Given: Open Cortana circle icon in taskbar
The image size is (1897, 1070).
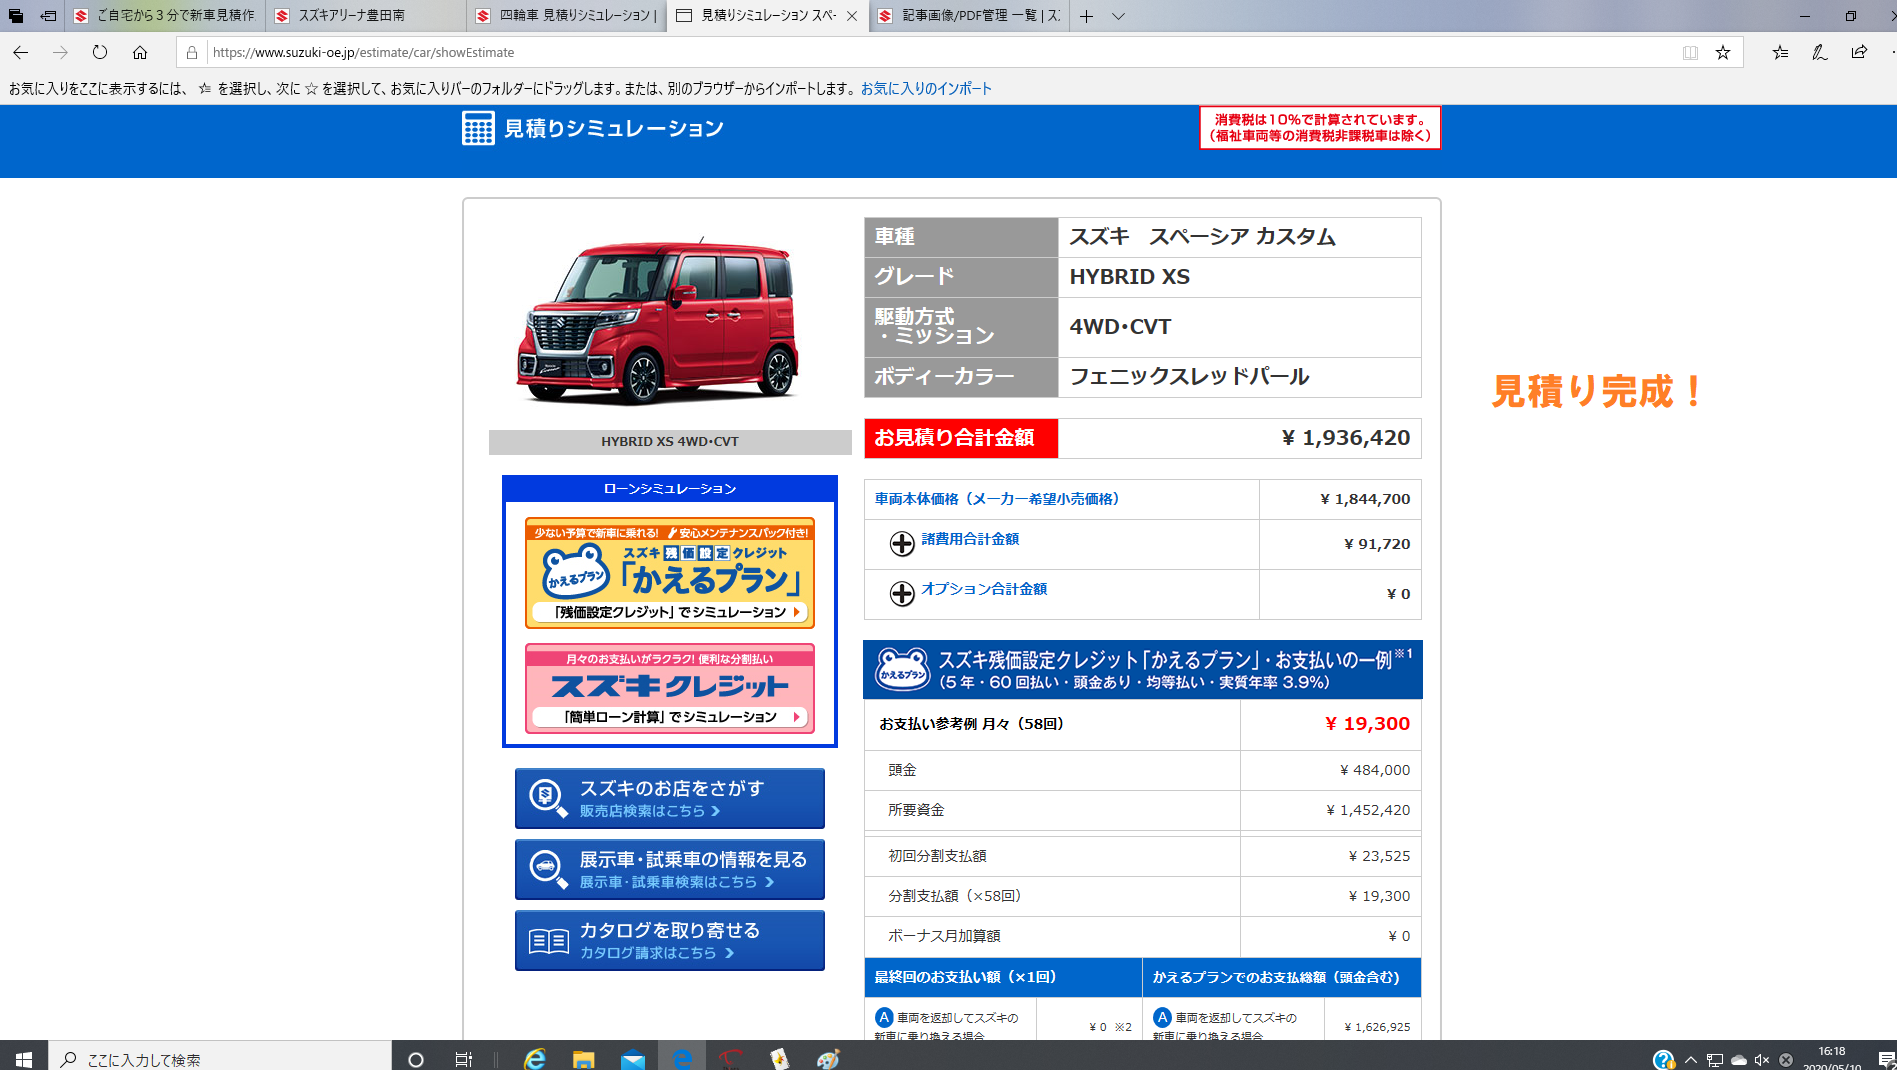Looking at the screenshot, I should point(416,1058).
